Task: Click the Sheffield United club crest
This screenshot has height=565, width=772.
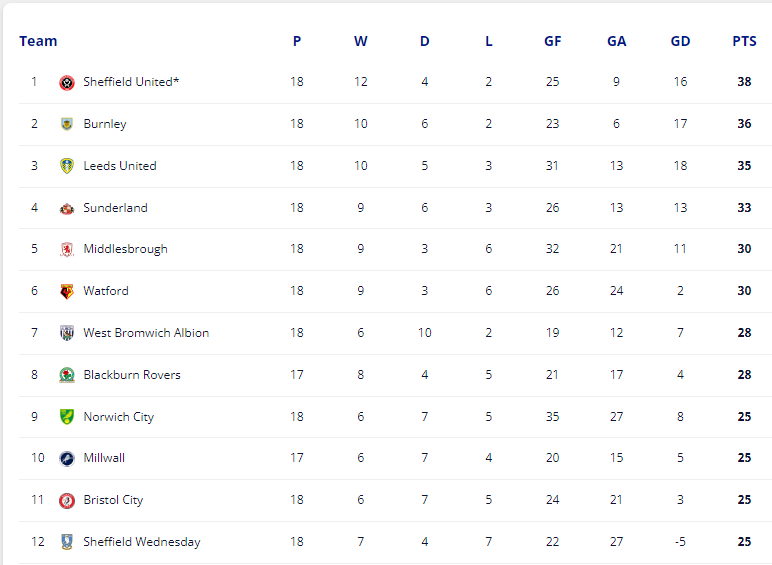Action: point(67,82)
